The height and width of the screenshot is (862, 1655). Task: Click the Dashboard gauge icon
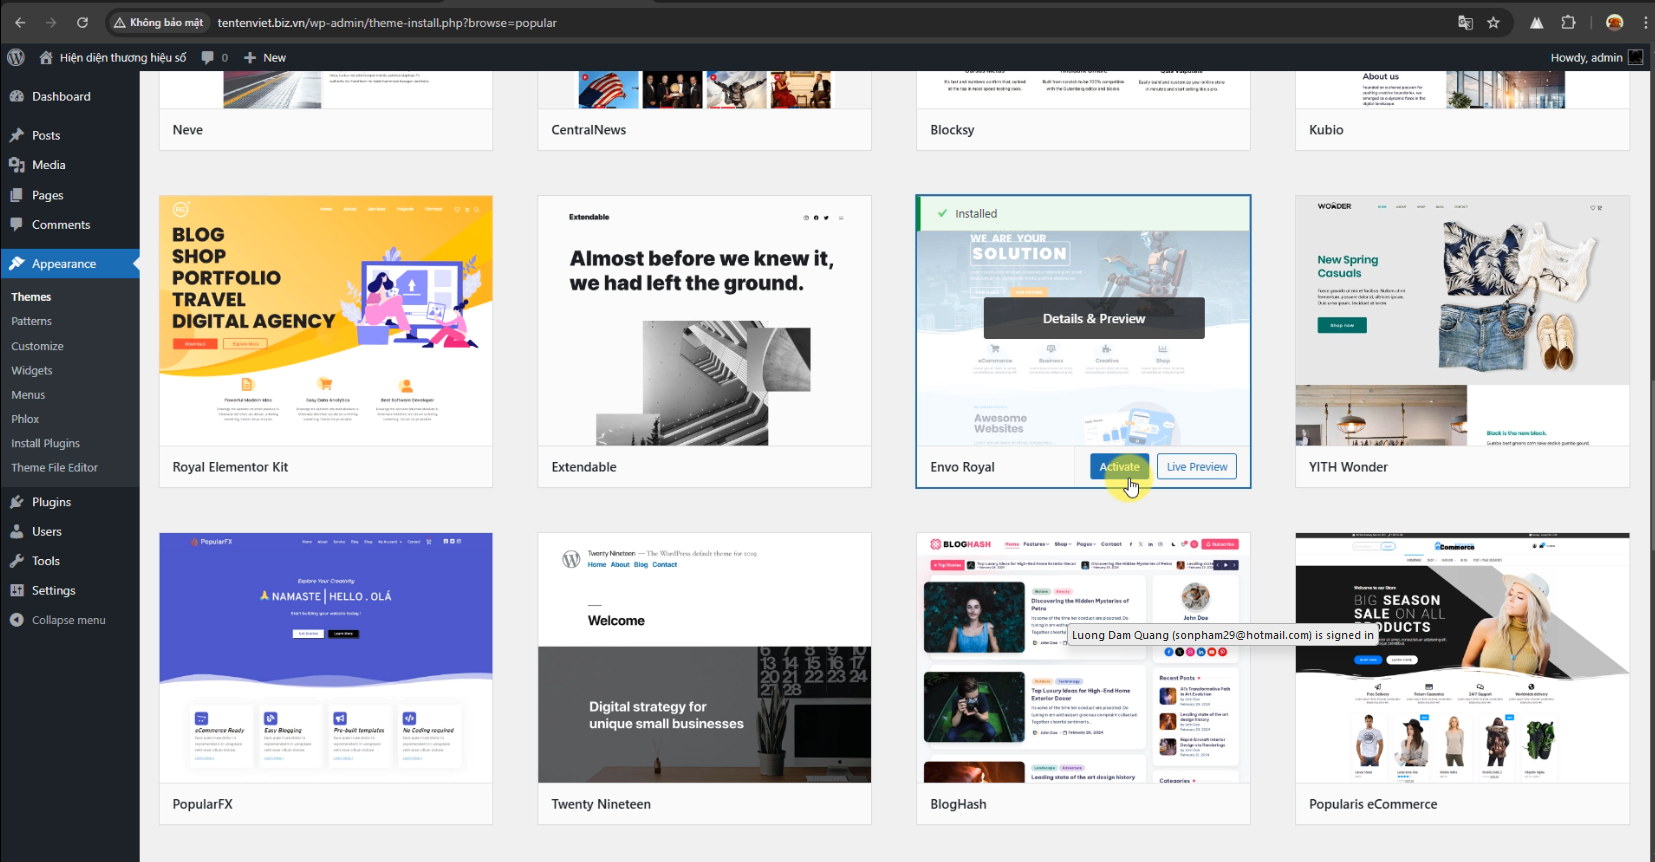pyautogui.click(x=17, y=96)
